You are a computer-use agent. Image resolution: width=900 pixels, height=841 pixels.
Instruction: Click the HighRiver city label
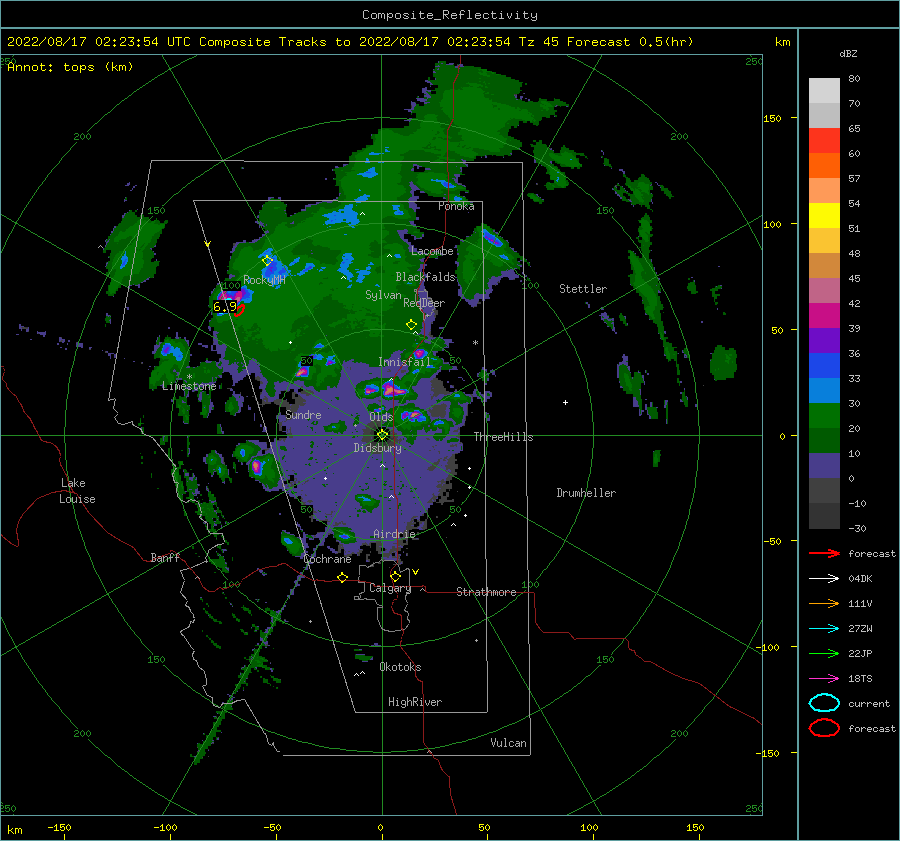tap(415, 702)
